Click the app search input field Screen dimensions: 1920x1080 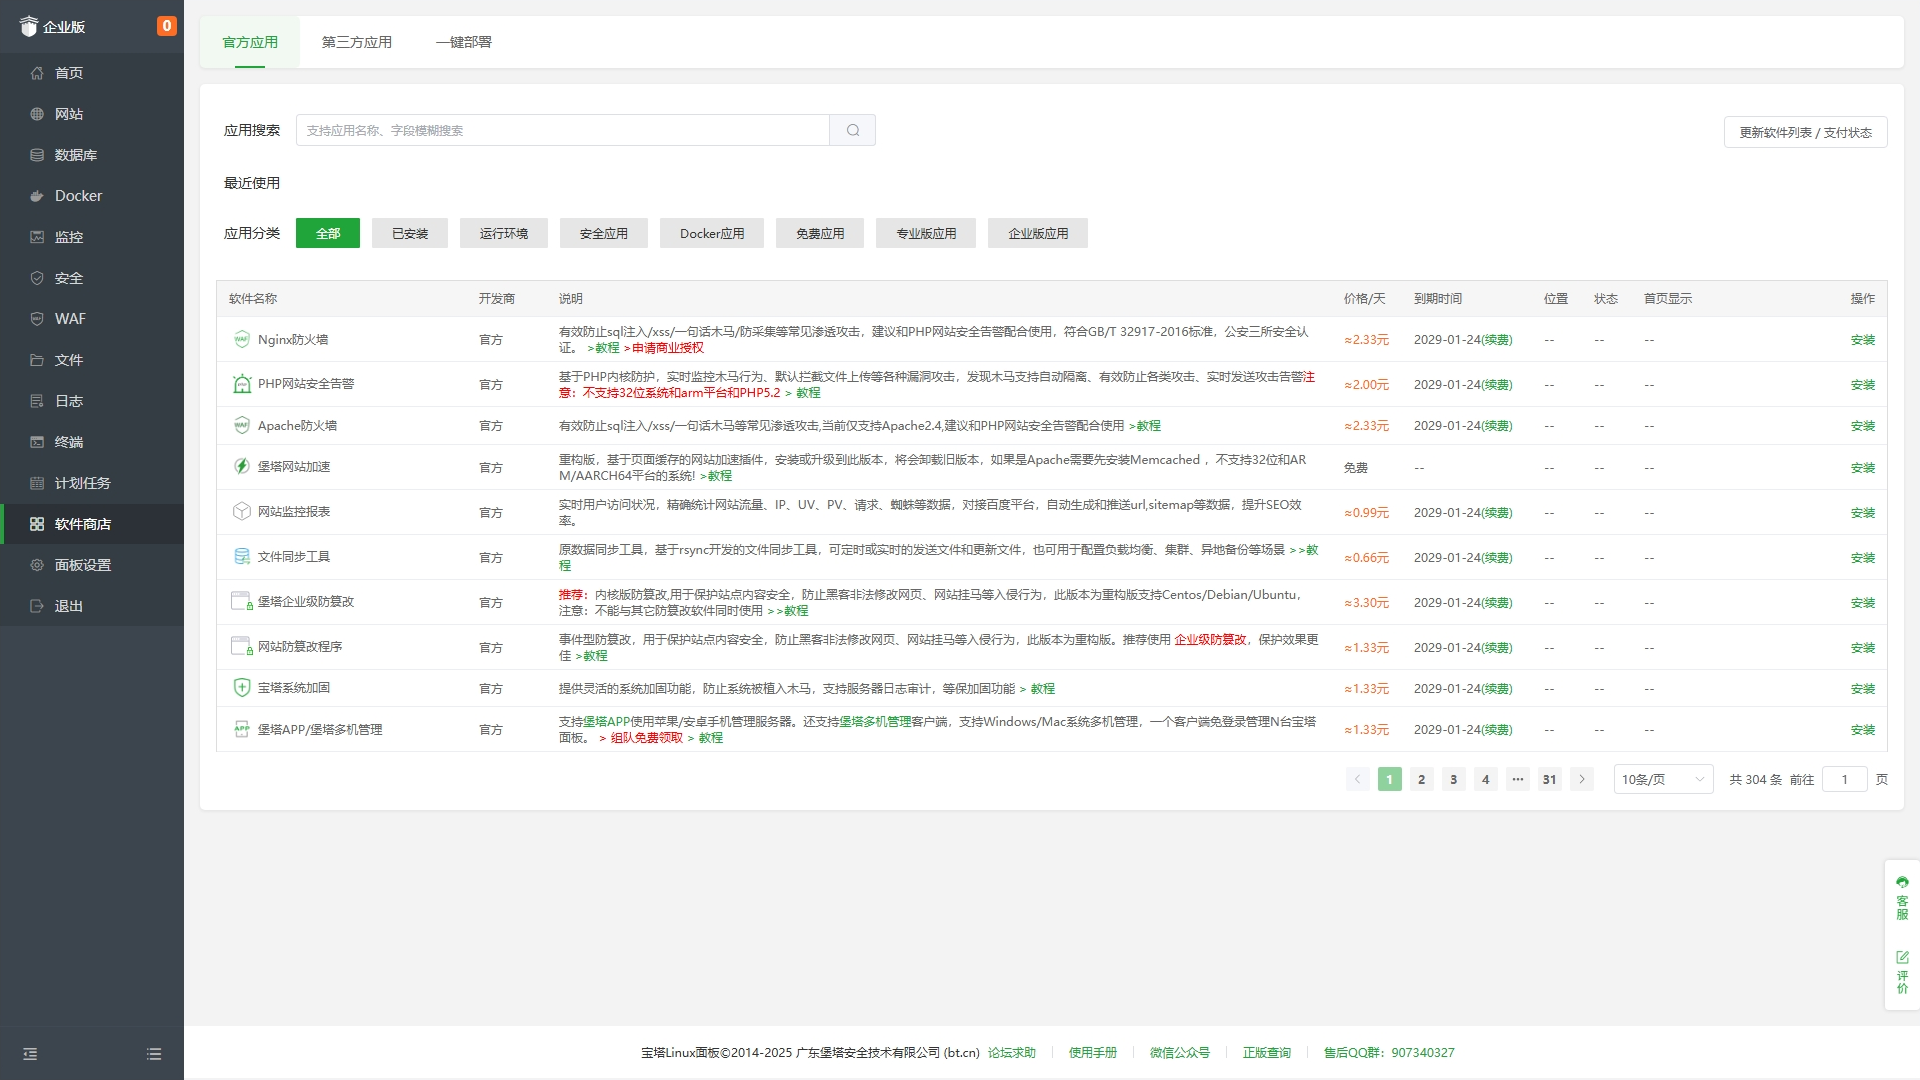point(562,130)
